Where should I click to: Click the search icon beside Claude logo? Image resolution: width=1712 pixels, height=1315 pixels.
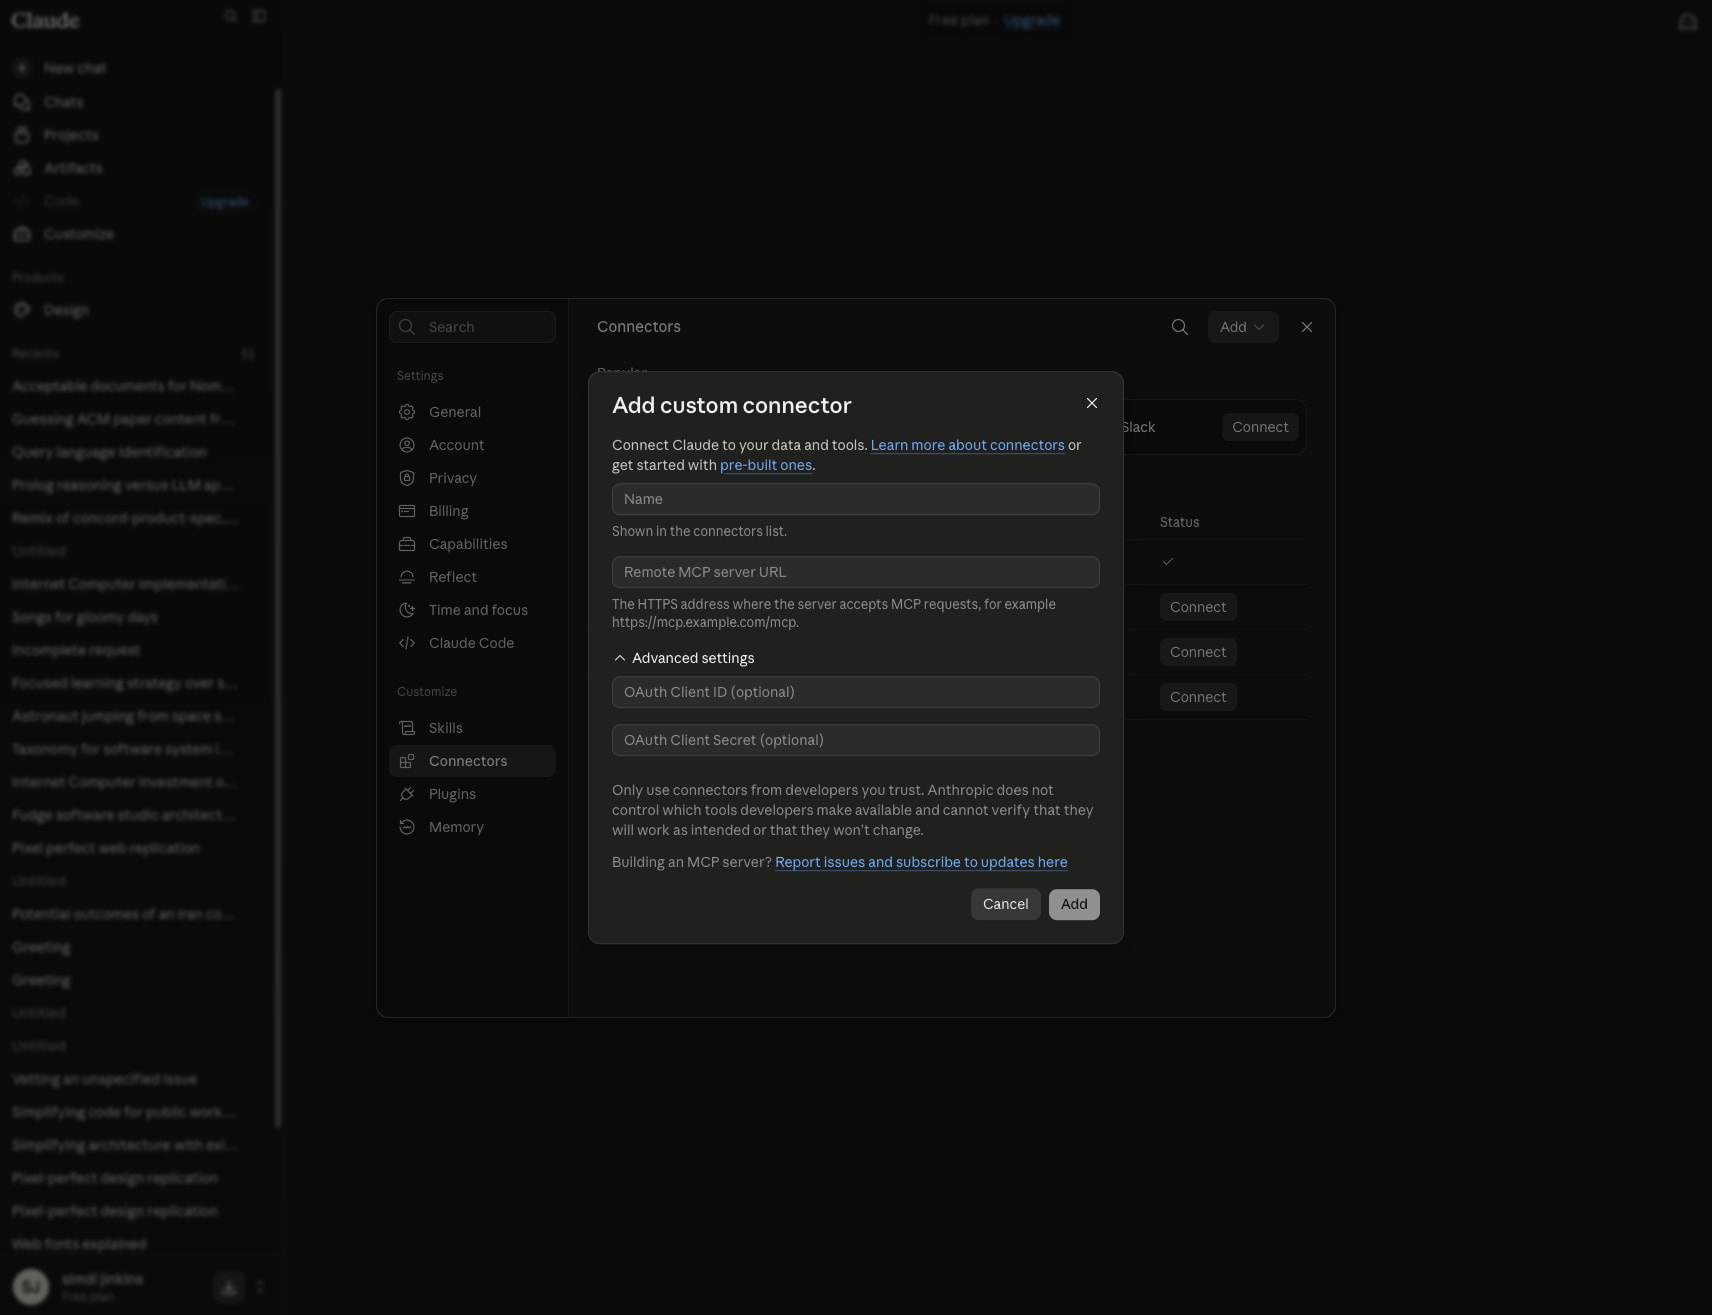(231, 16)
